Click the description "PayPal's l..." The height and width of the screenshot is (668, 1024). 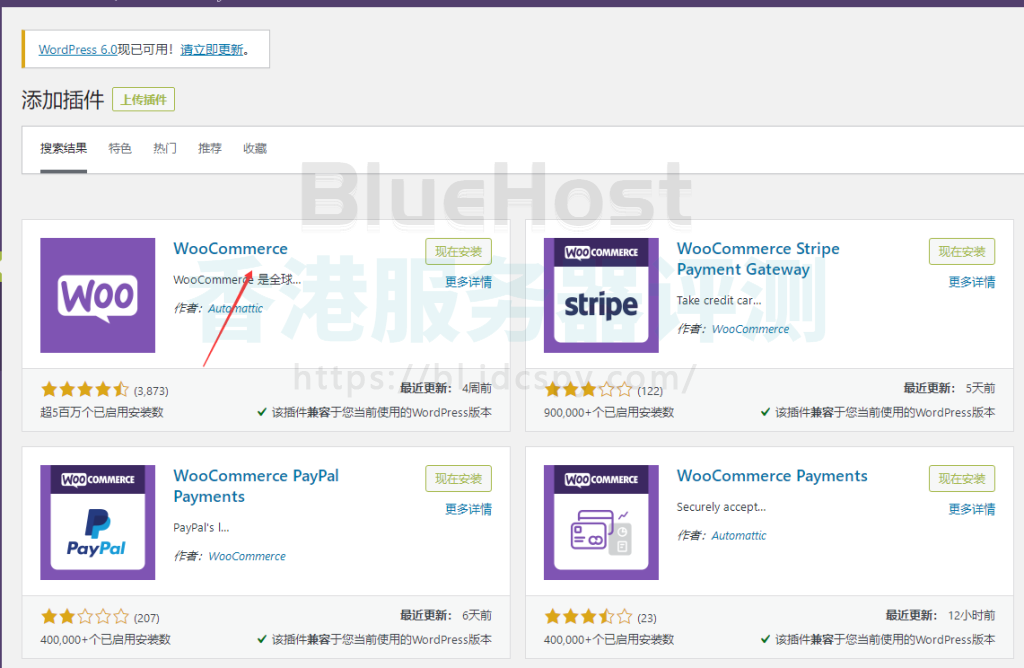pos(201,528)
